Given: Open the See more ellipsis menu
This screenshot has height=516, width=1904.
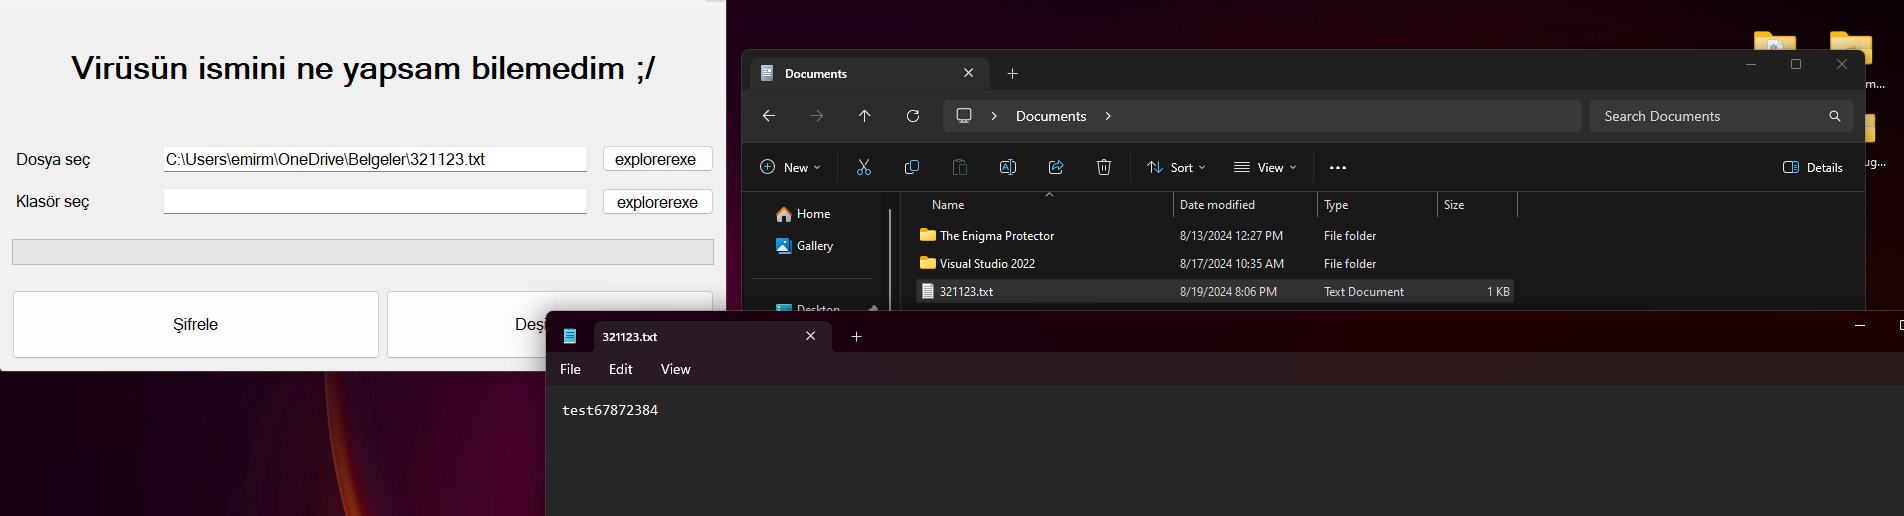Looking at the screenshot, I should coord(1338,168).
